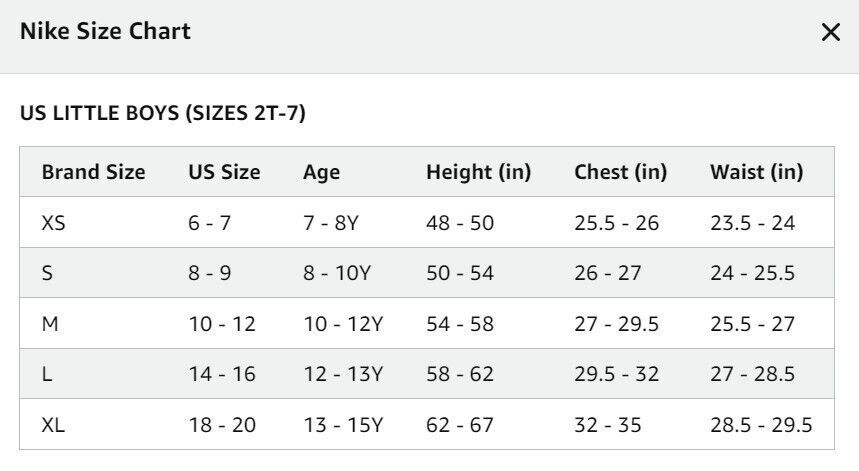
Task: Click the US Size column header
Action: pos(224,172)
